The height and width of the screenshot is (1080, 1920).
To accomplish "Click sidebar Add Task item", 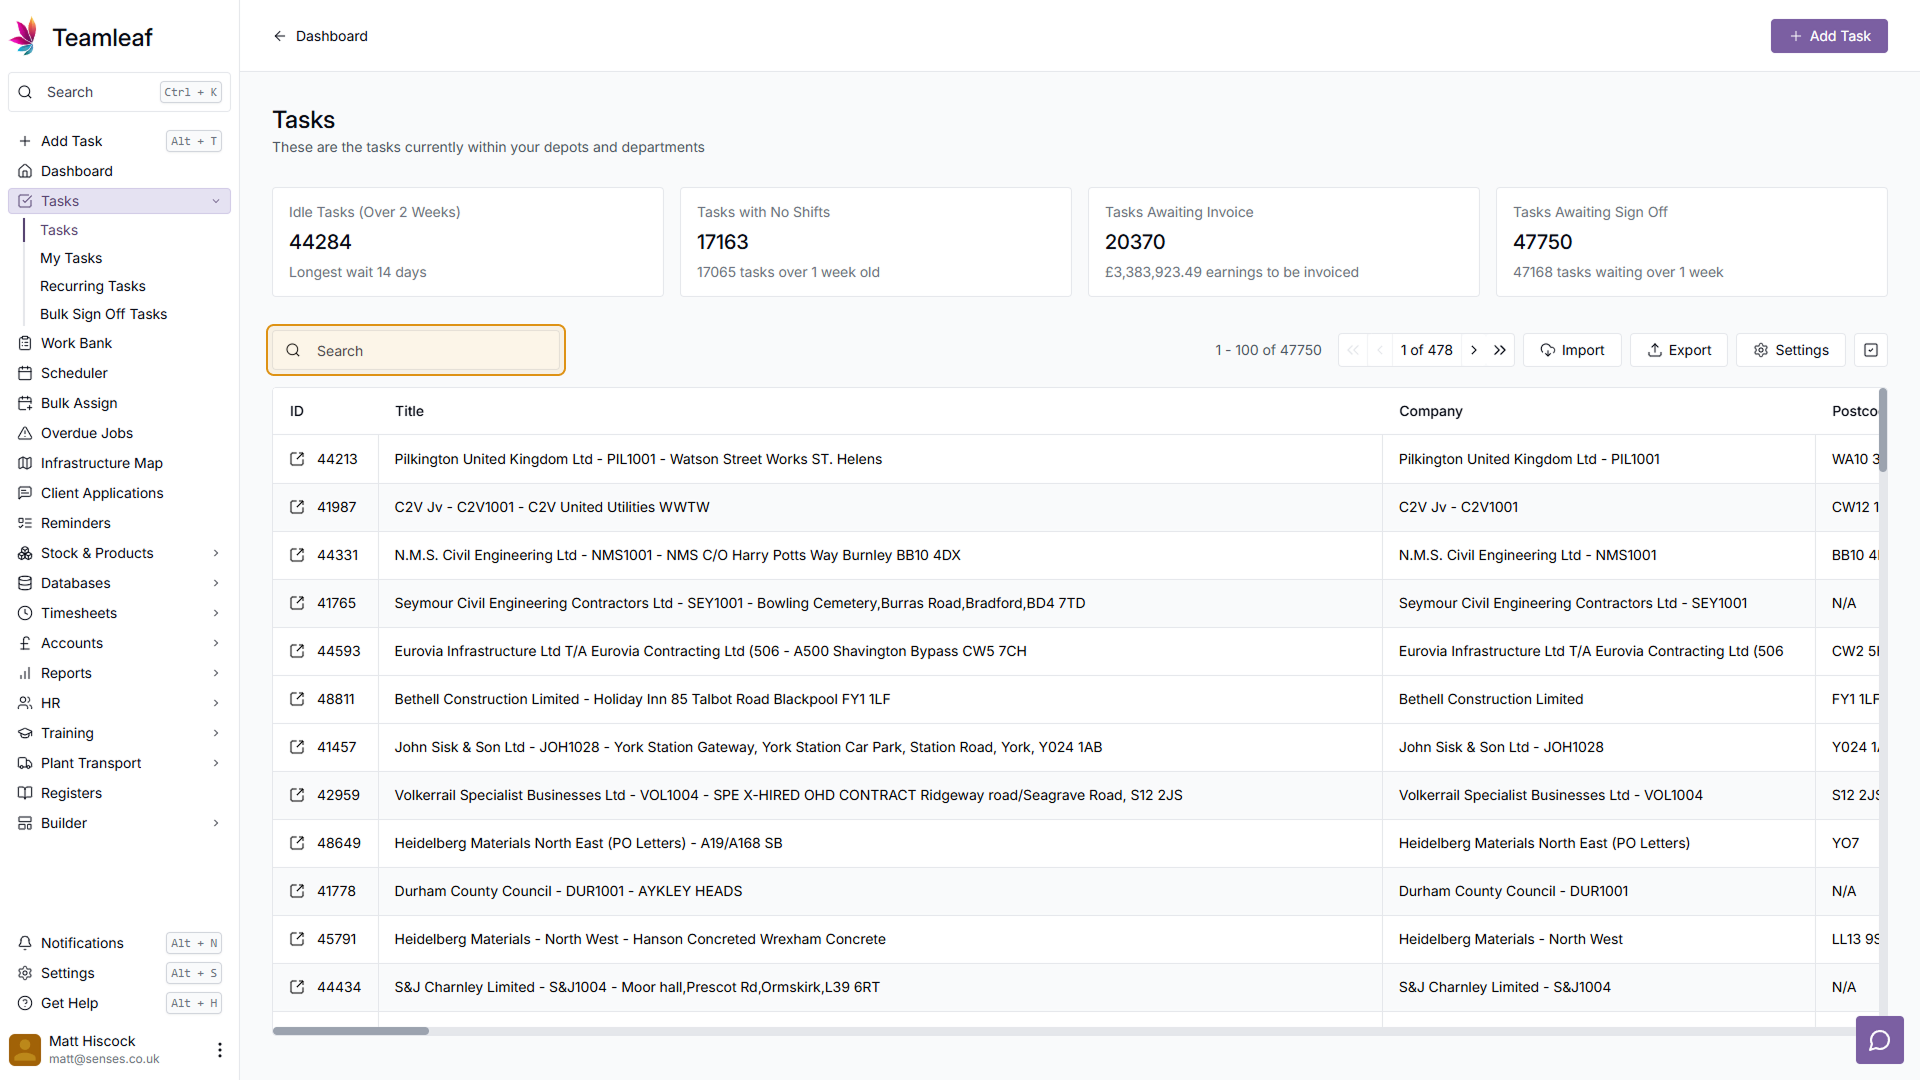I will 119,141.
